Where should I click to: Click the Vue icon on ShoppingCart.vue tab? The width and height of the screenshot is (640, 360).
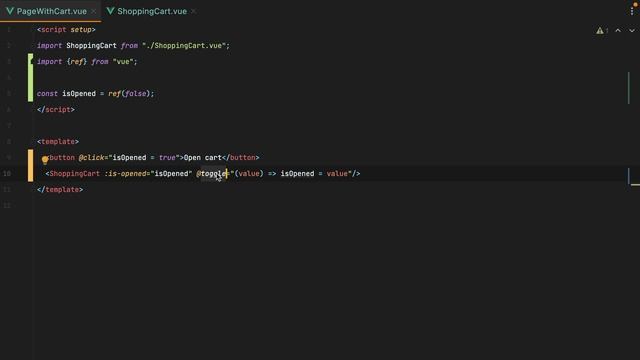point(110,11)
